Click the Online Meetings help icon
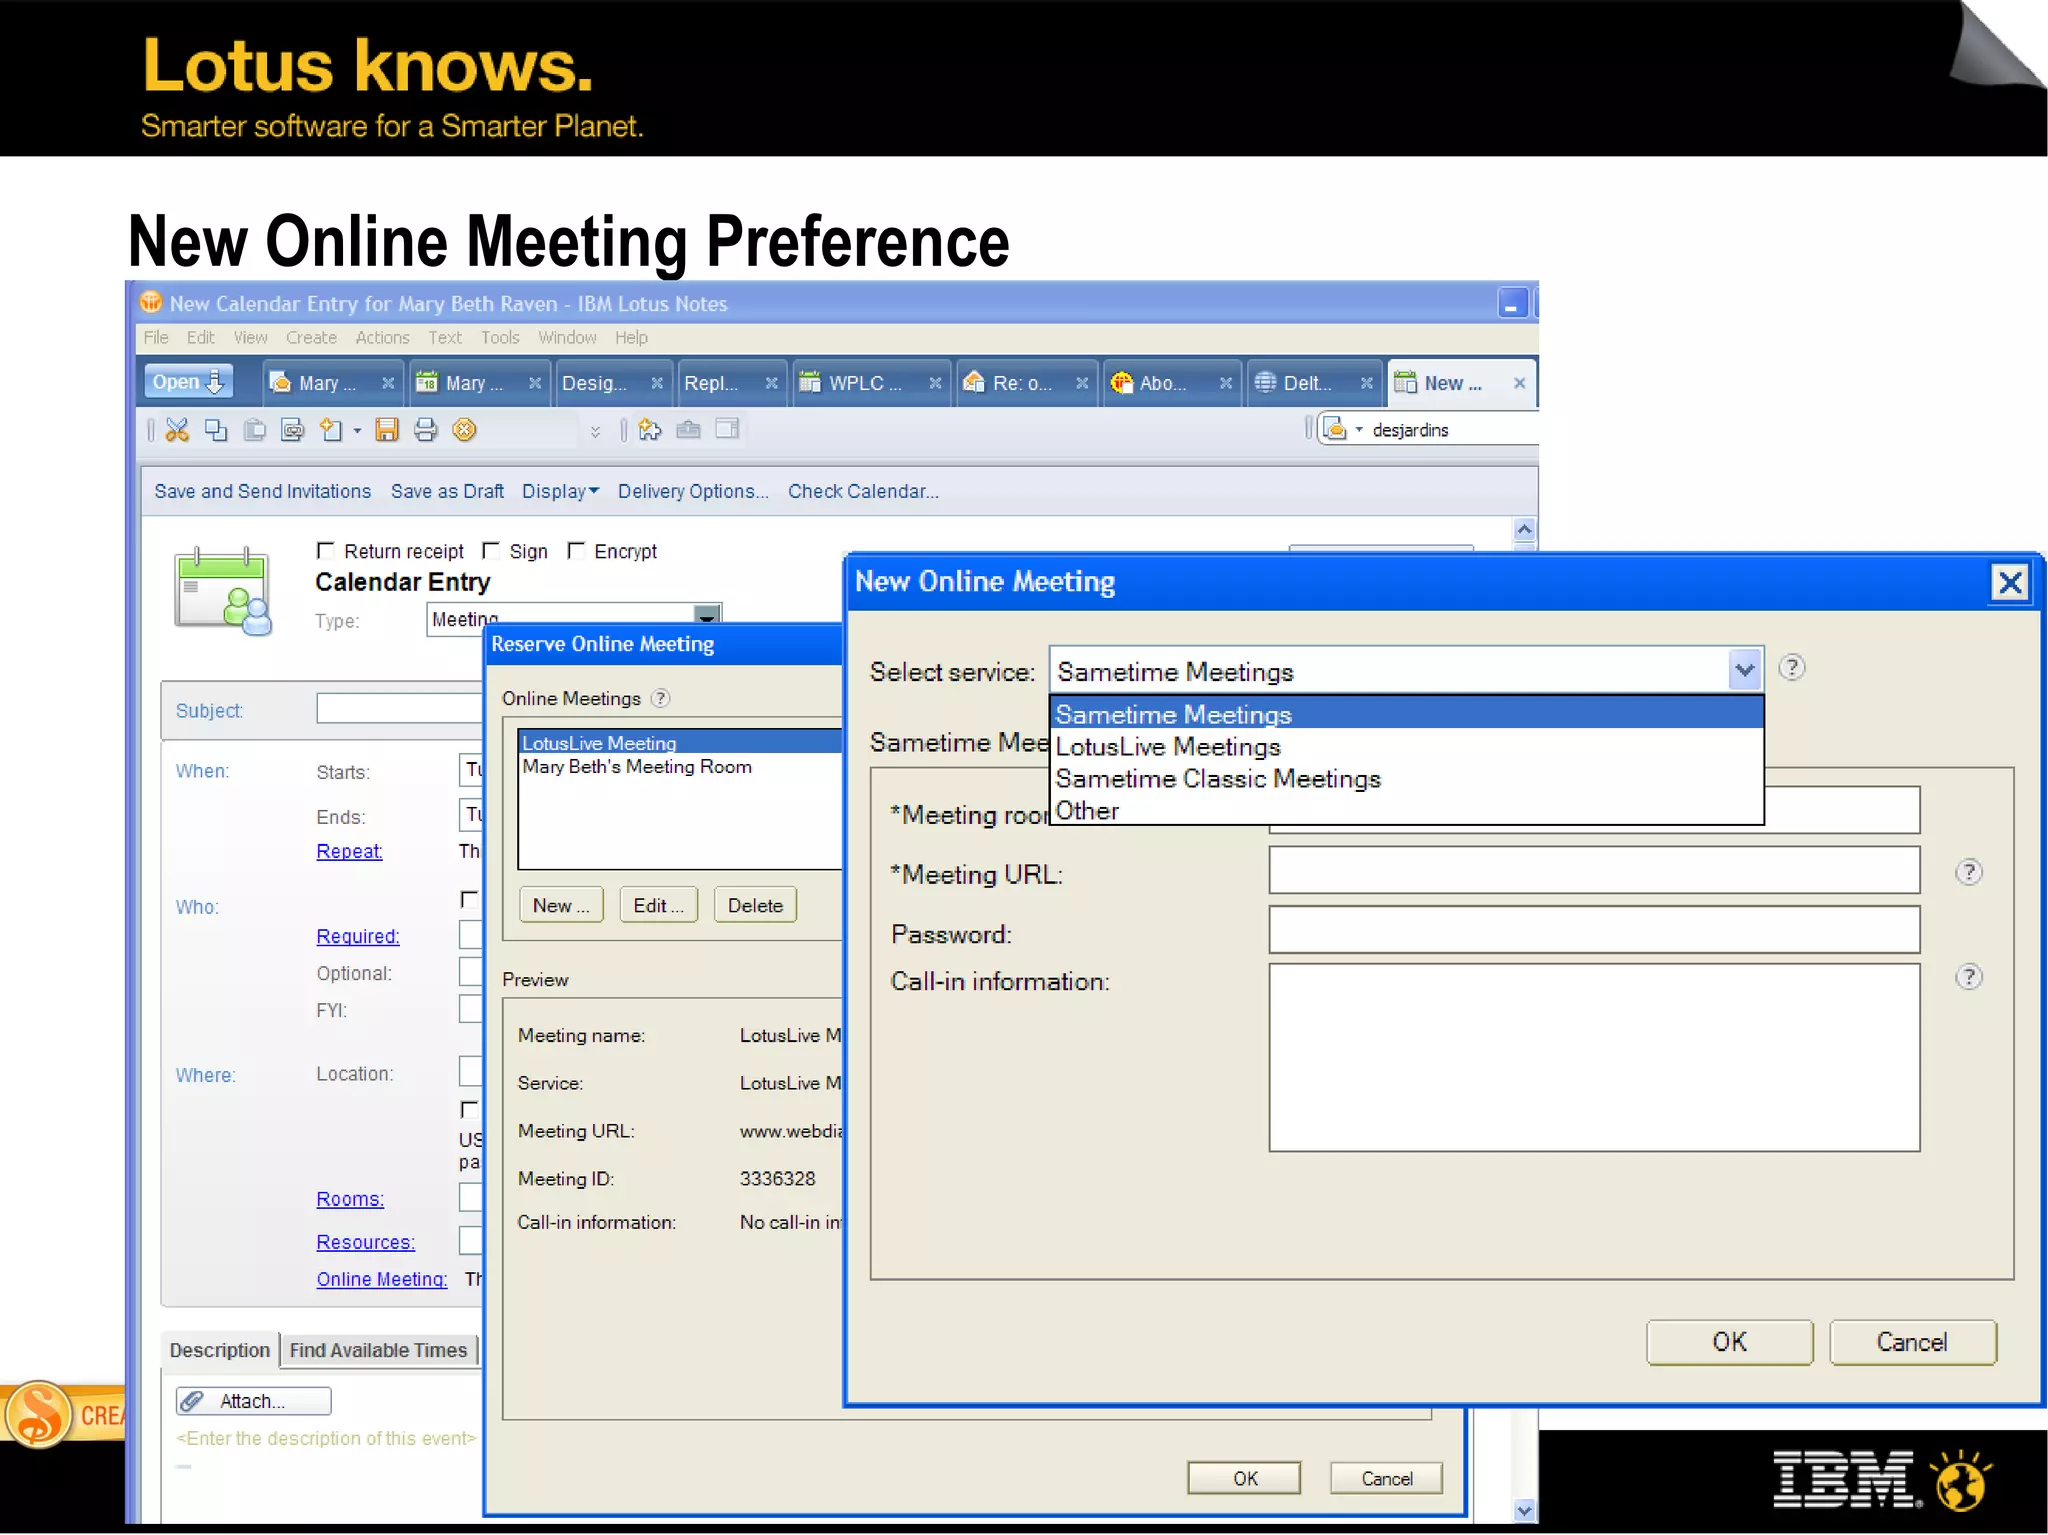 coord(660,698)
